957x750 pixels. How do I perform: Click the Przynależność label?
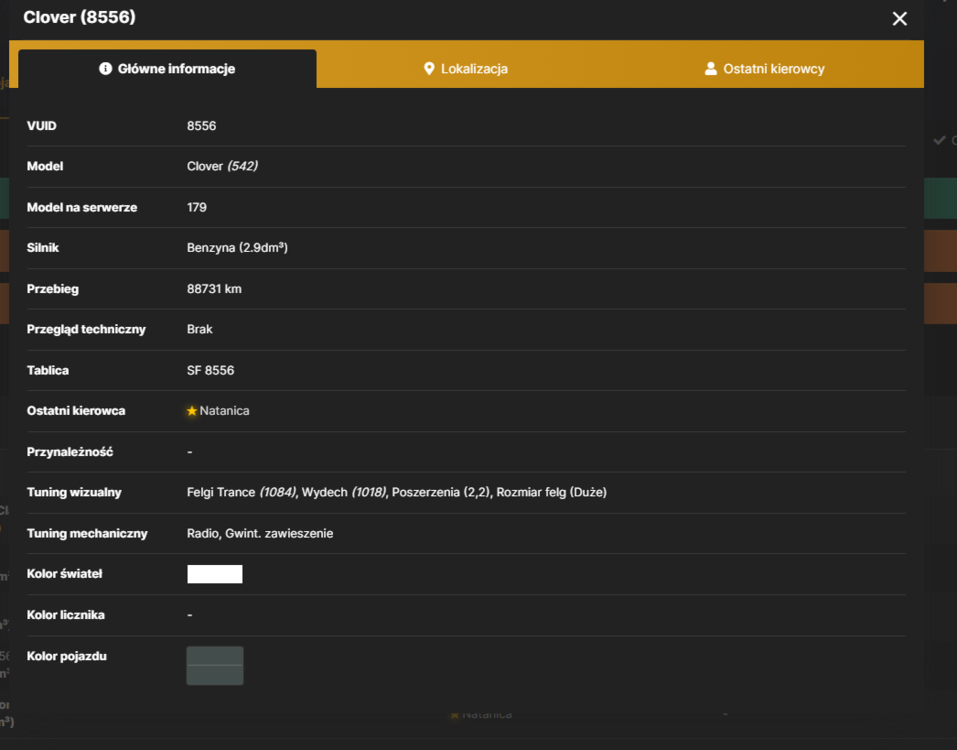click(x=70, y=452)
